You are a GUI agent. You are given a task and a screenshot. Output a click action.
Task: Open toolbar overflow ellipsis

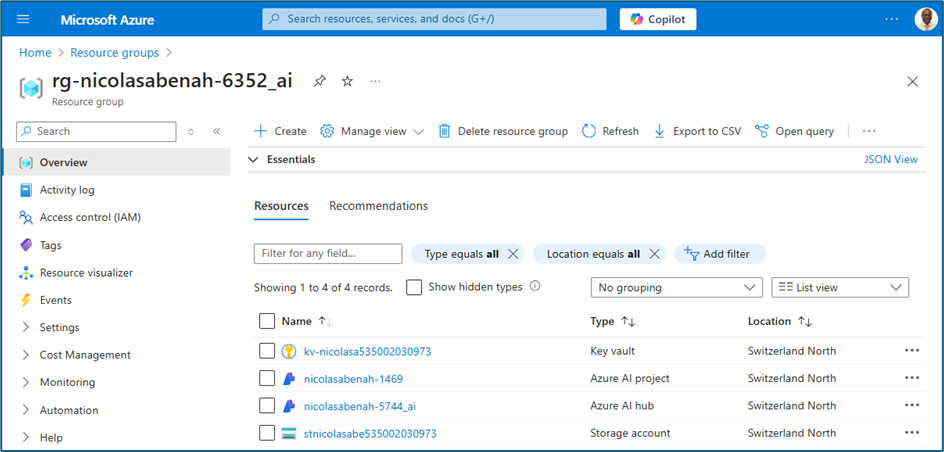tap(869, 131)
